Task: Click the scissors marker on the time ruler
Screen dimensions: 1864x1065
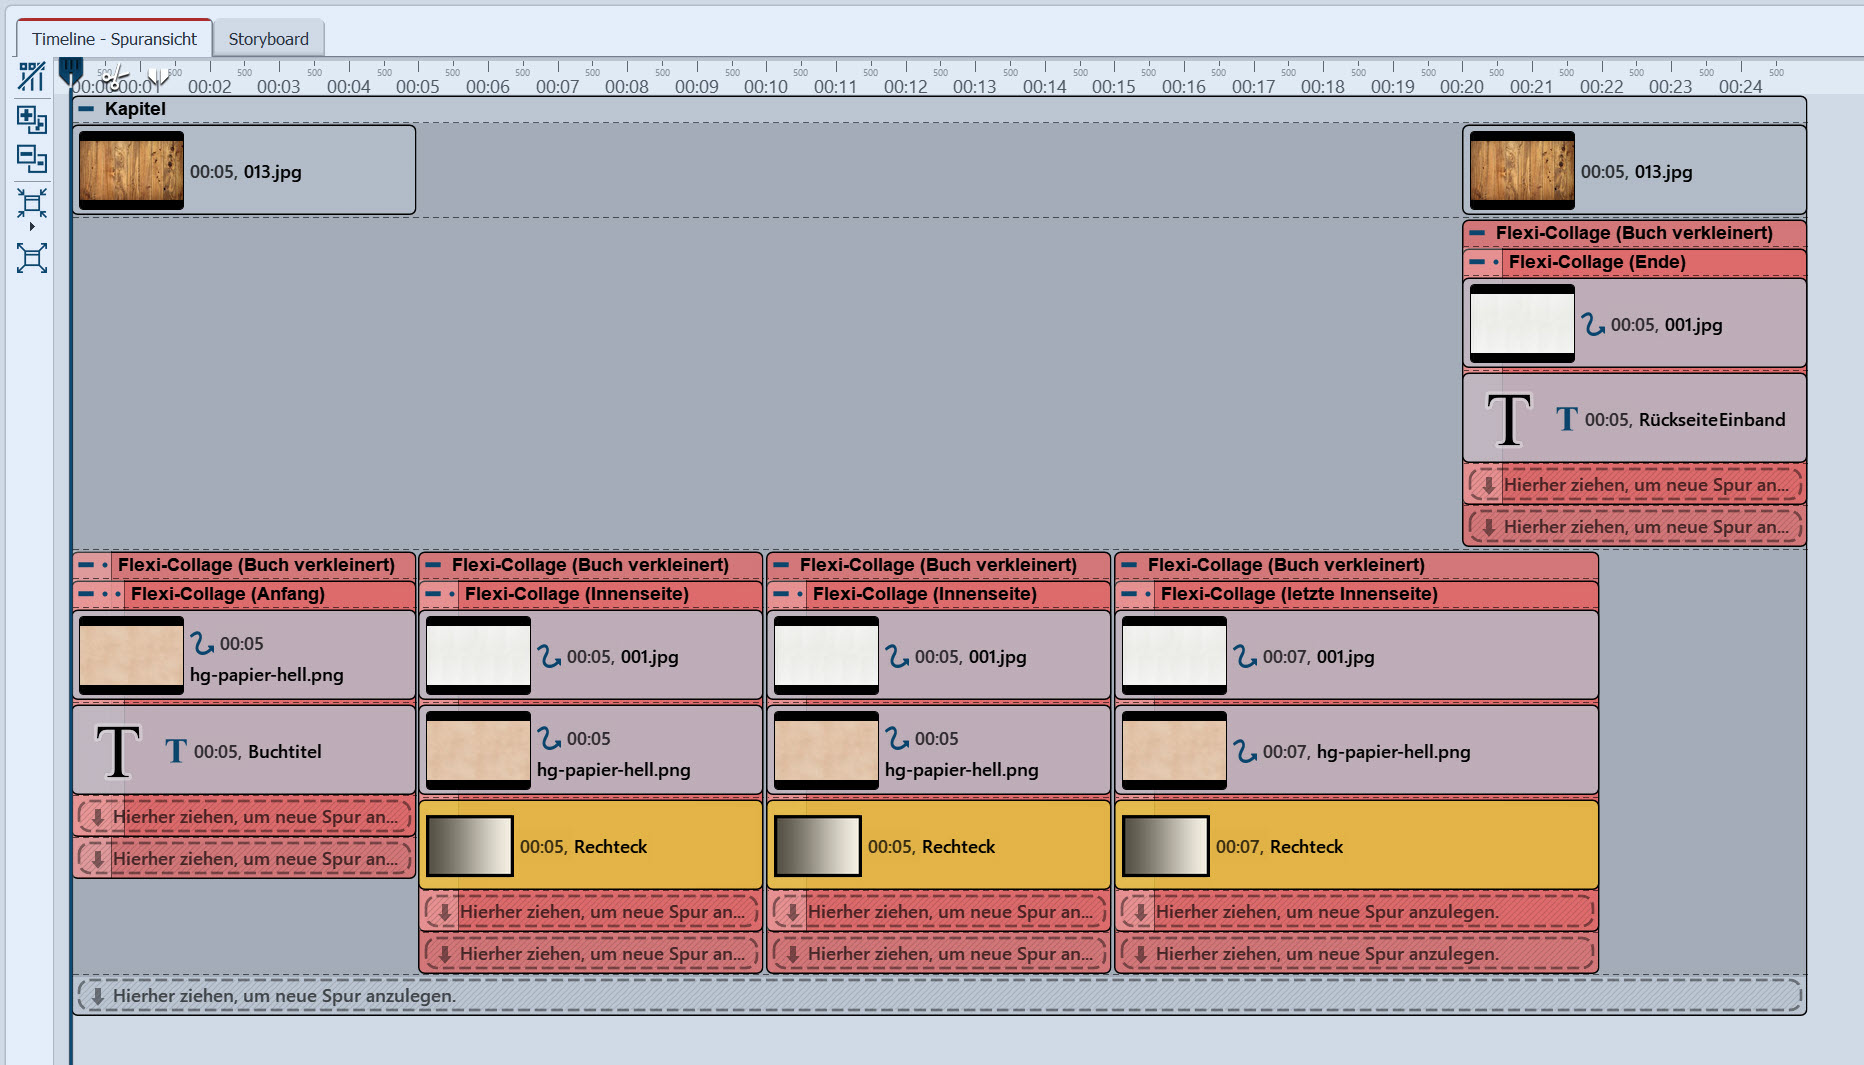Action: pos(114,75)
